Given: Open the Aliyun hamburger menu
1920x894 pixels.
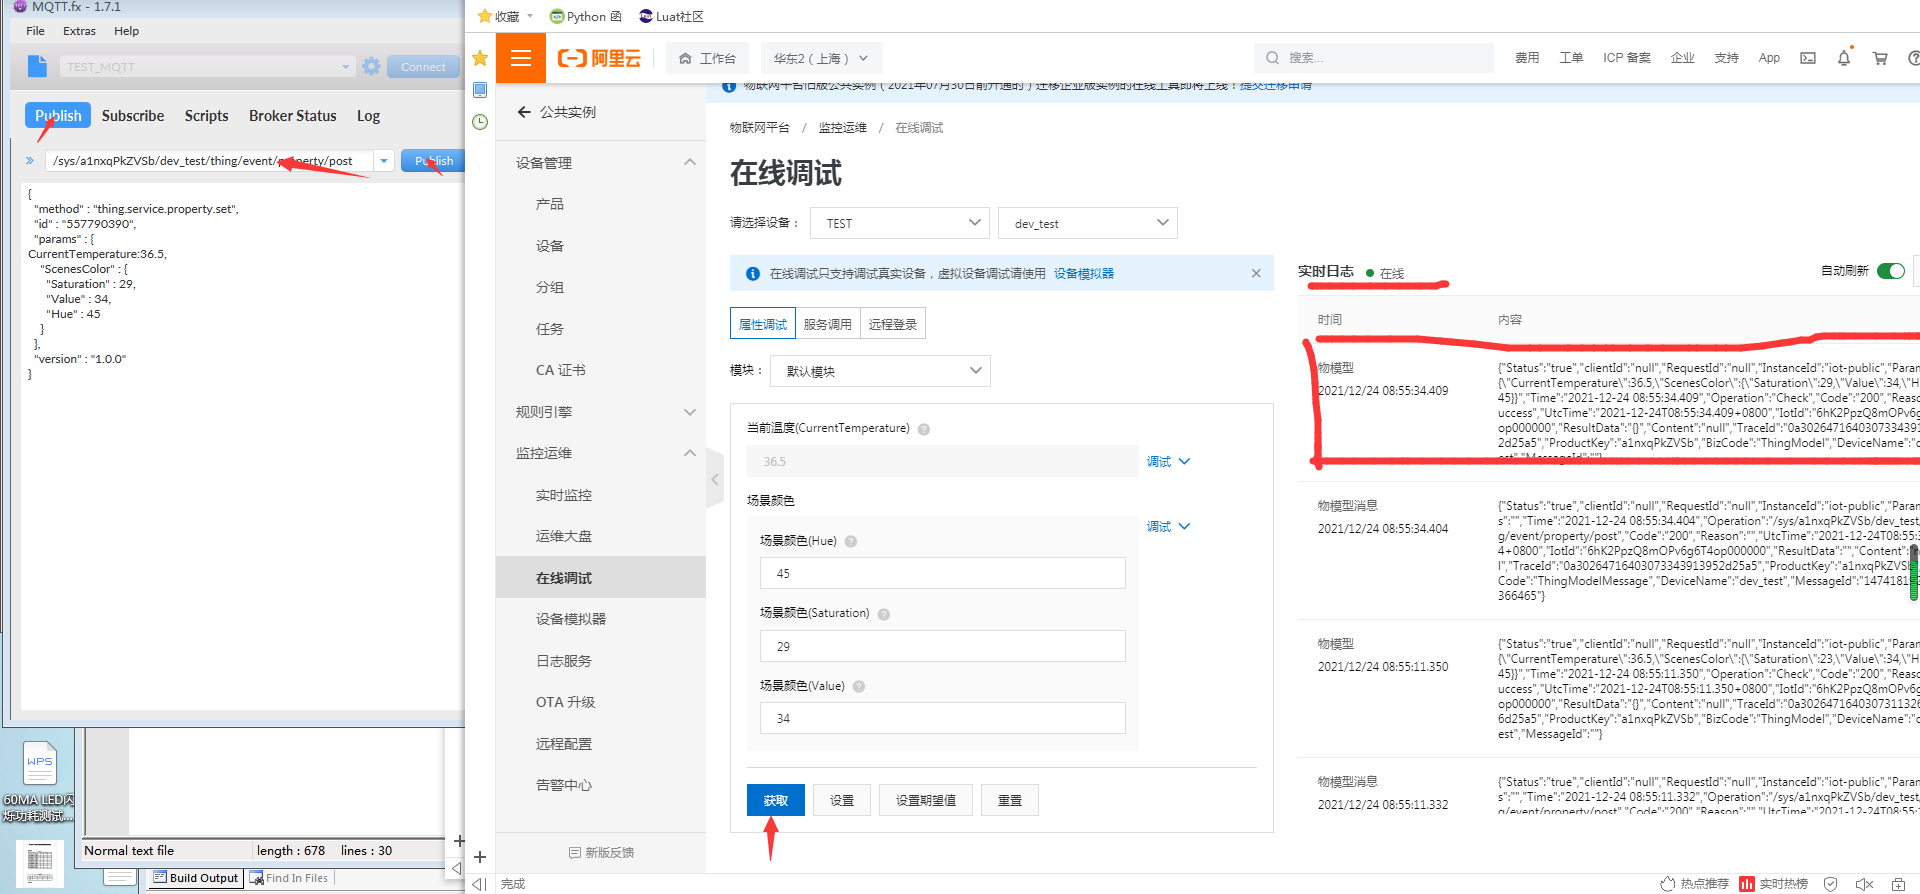Looking at the screenshot, I should click(521, 58).
